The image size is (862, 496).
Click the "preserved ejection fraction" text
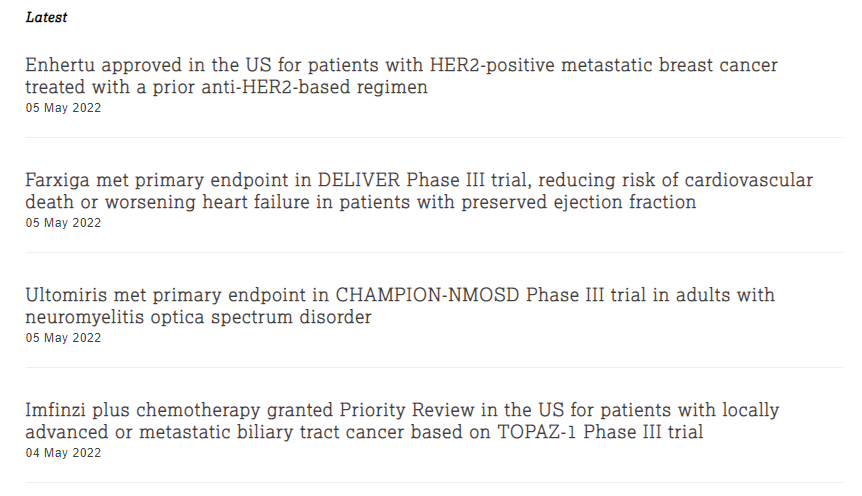point(579,202)
